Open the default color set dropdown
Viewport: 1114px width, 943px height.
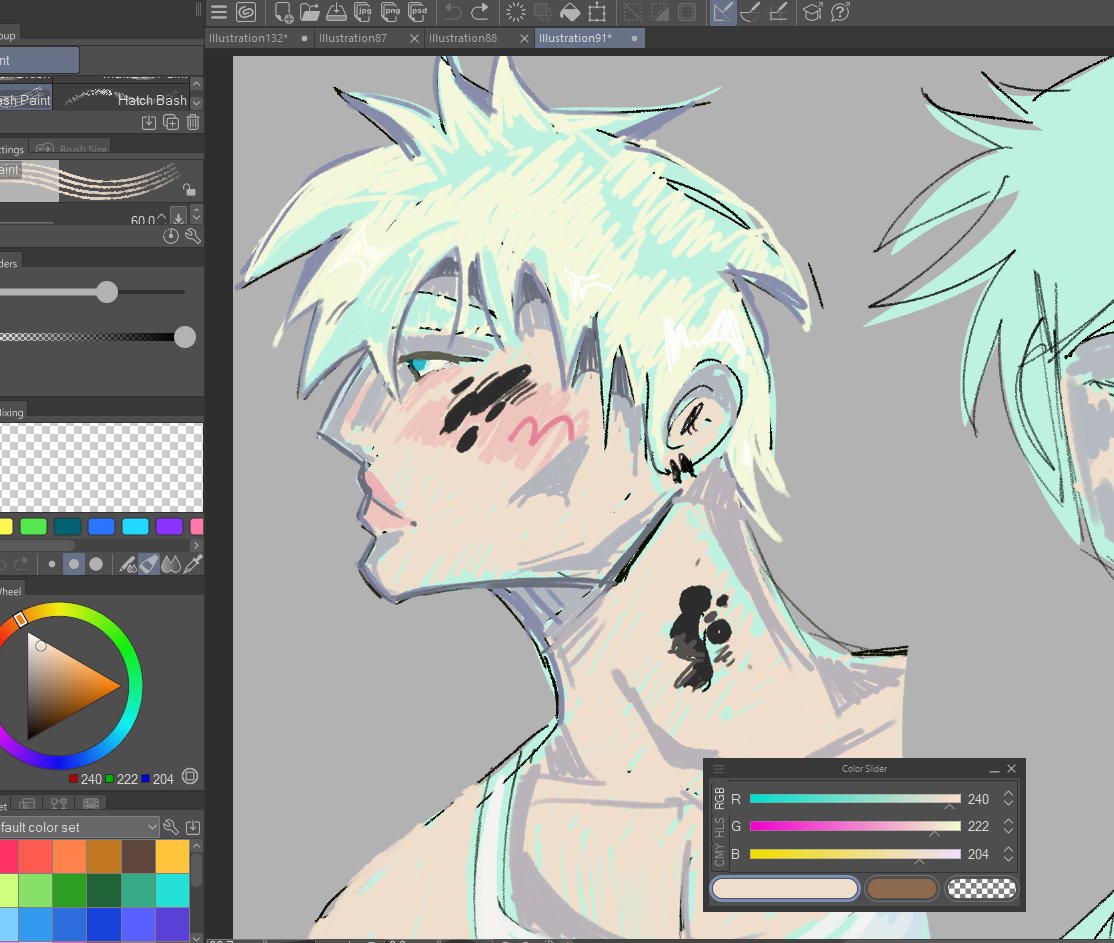pyautogui.click(x=78, y=827)
